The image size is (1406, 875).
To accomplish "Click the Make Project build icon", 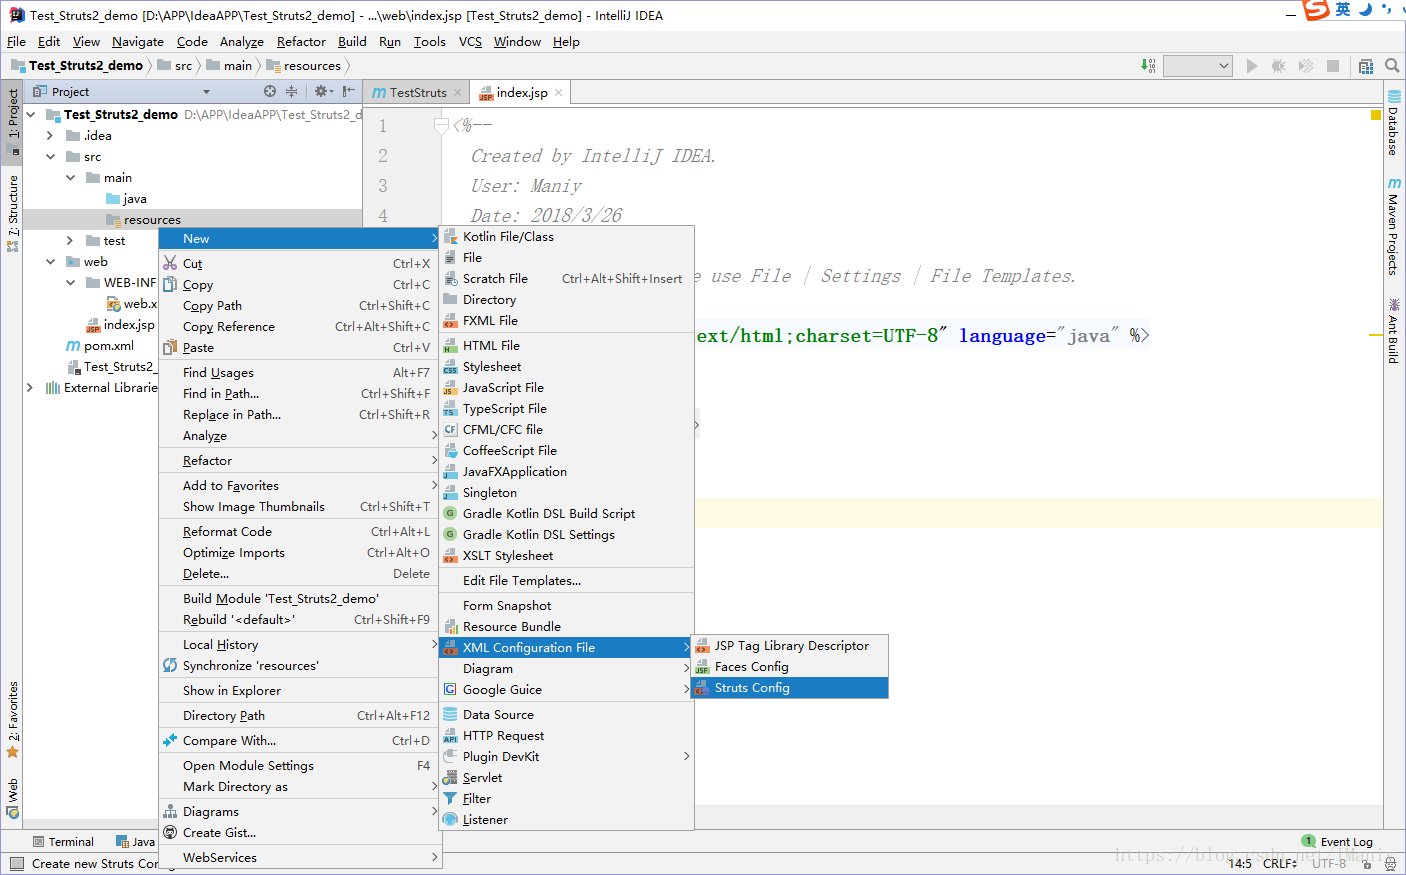I will [1148, 66].
